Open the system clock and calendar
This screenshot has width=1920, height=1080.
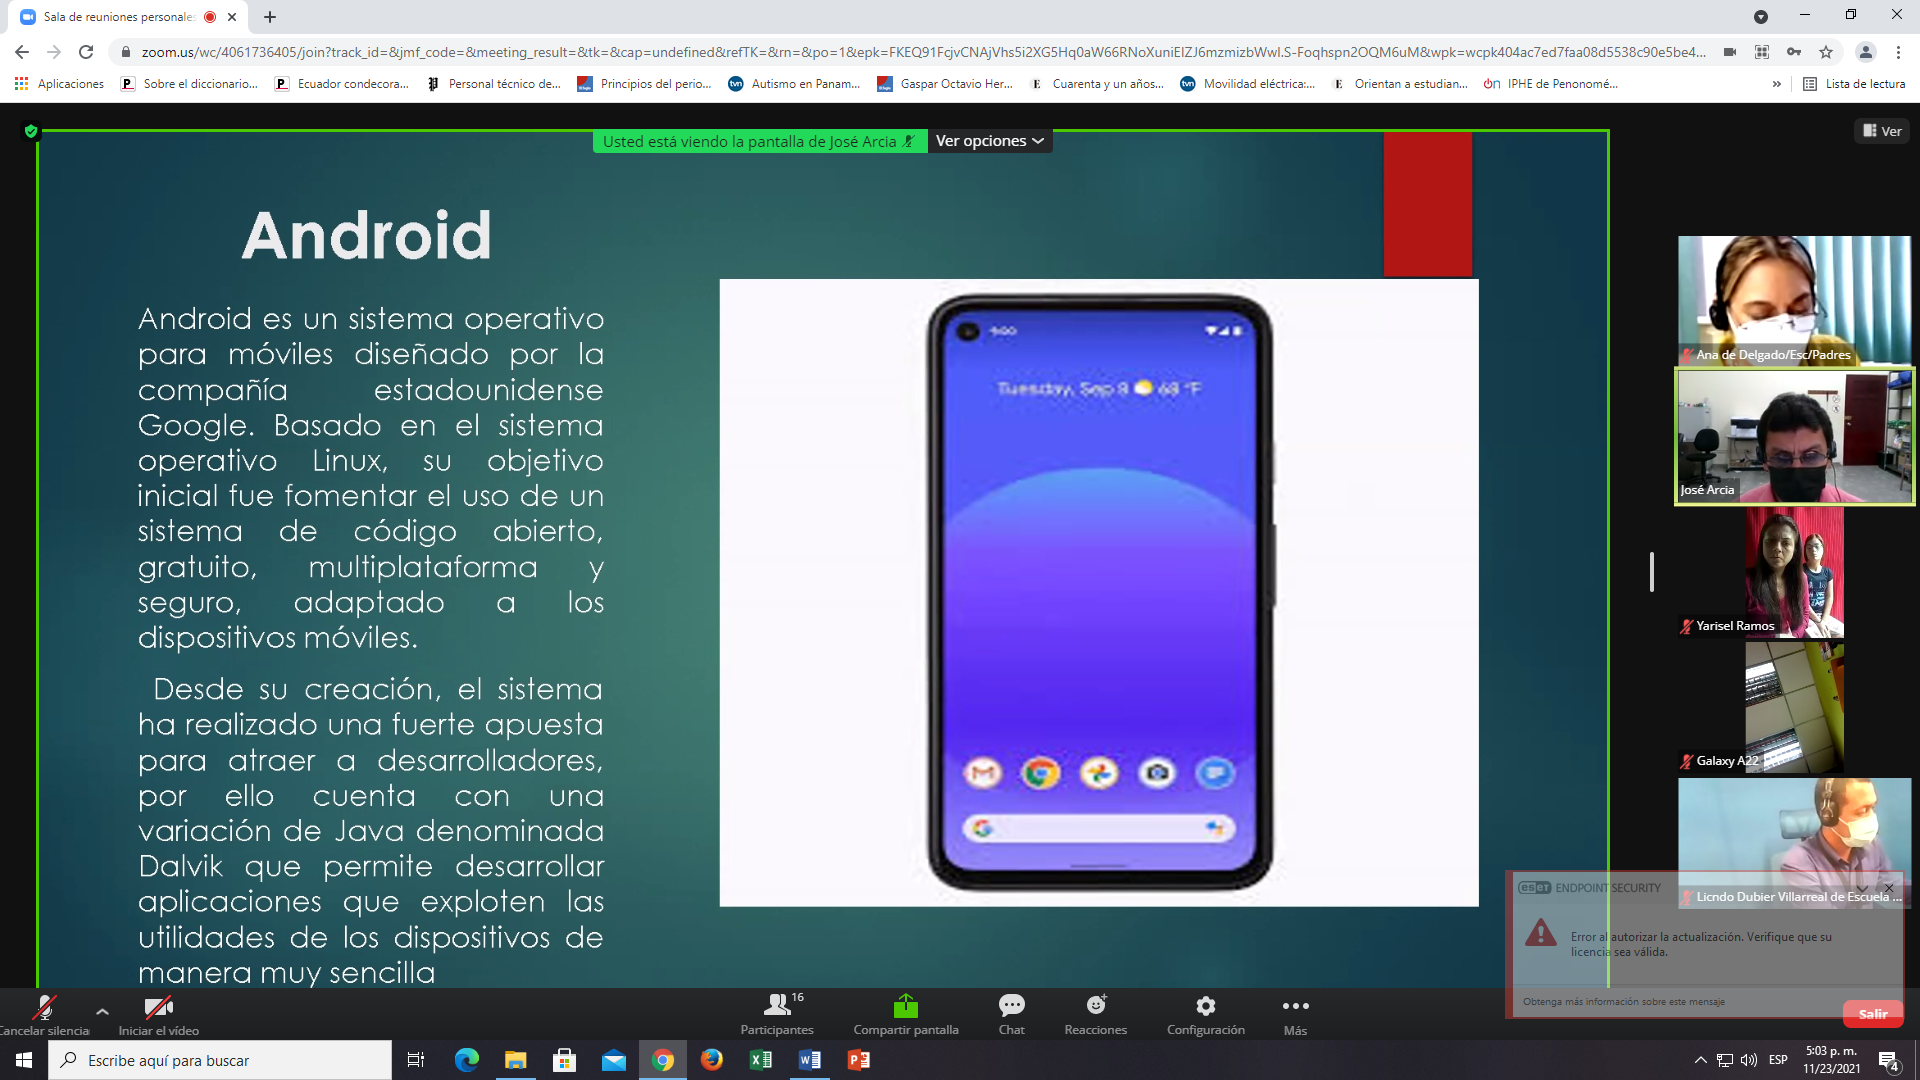[1832, 1060]
